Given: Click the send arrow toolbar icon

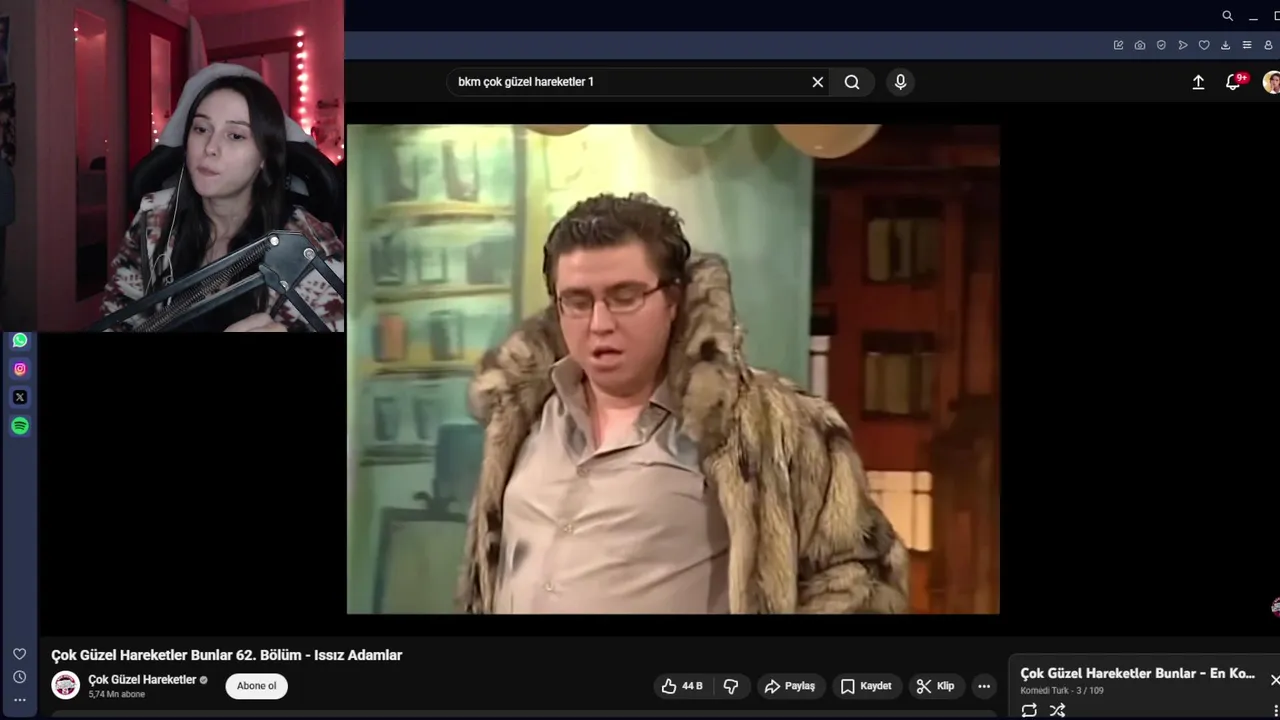Looking at the screenshot, I should click(x=1183, y=45).
